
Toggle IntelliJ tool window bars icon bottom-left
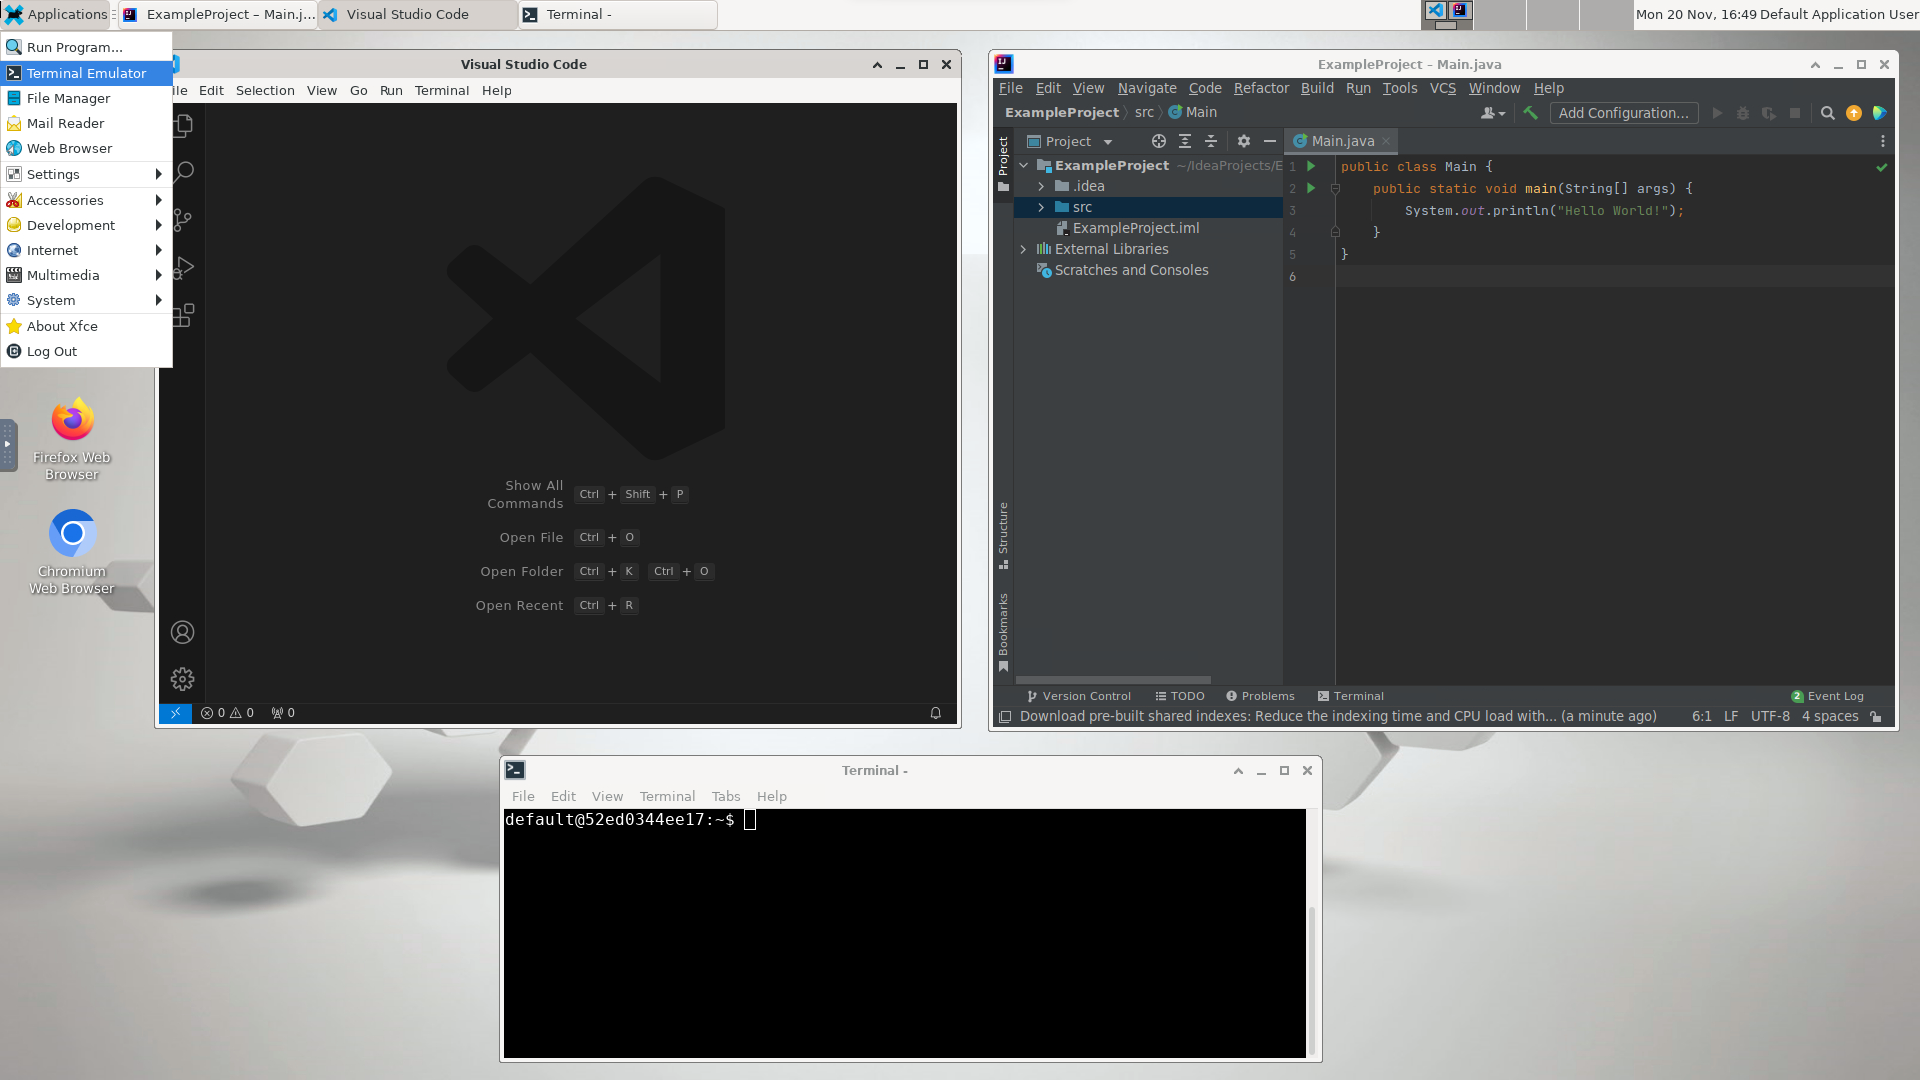[x=1005, y=716]
